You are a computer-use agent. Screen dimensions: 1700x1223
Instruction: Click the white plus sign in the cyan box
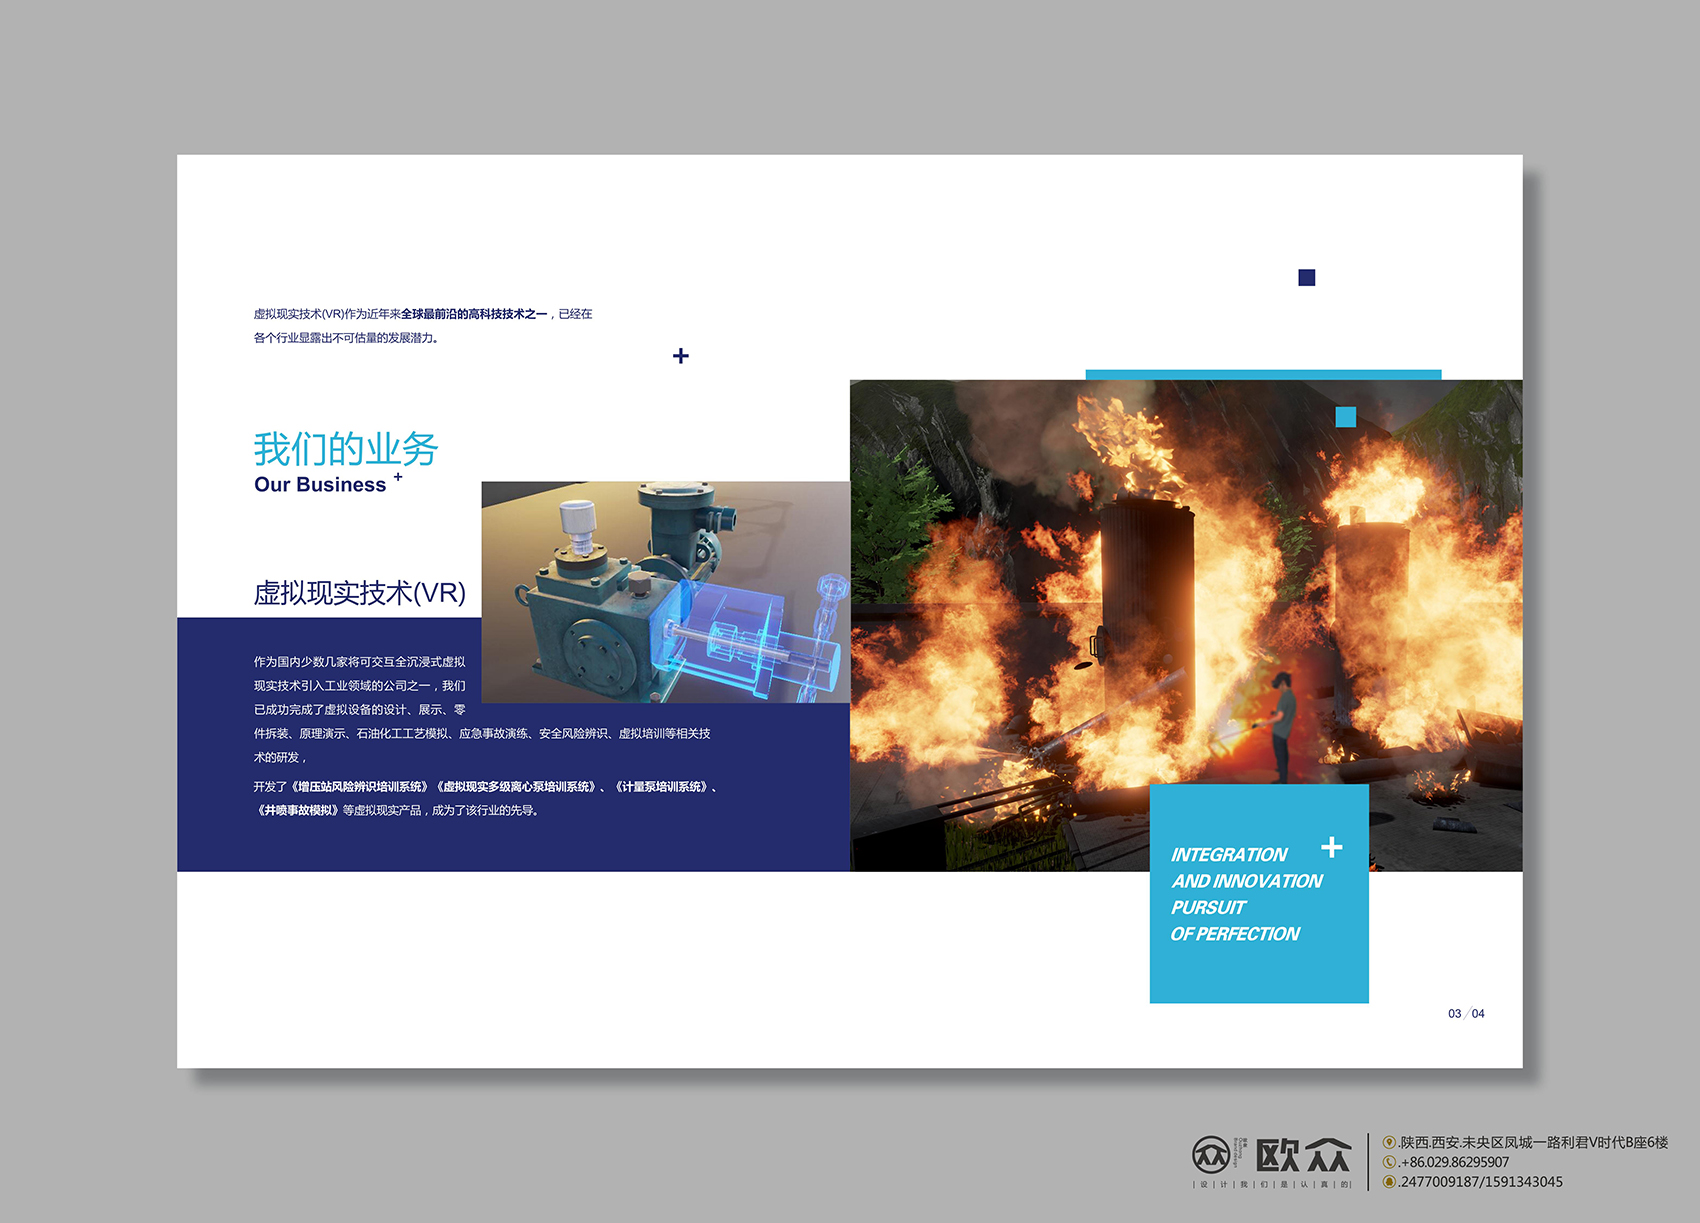click(x=1332, y=848)
